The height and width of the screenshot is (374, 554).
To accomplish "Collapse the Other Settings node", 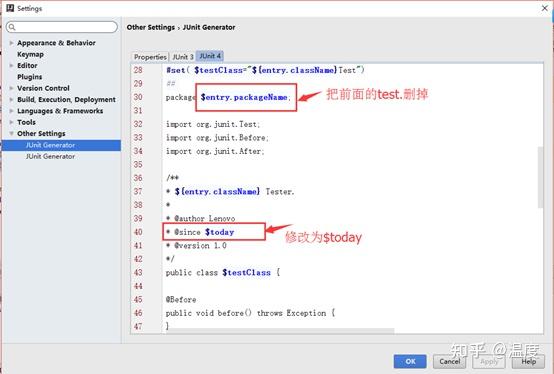I will point(12,133).
